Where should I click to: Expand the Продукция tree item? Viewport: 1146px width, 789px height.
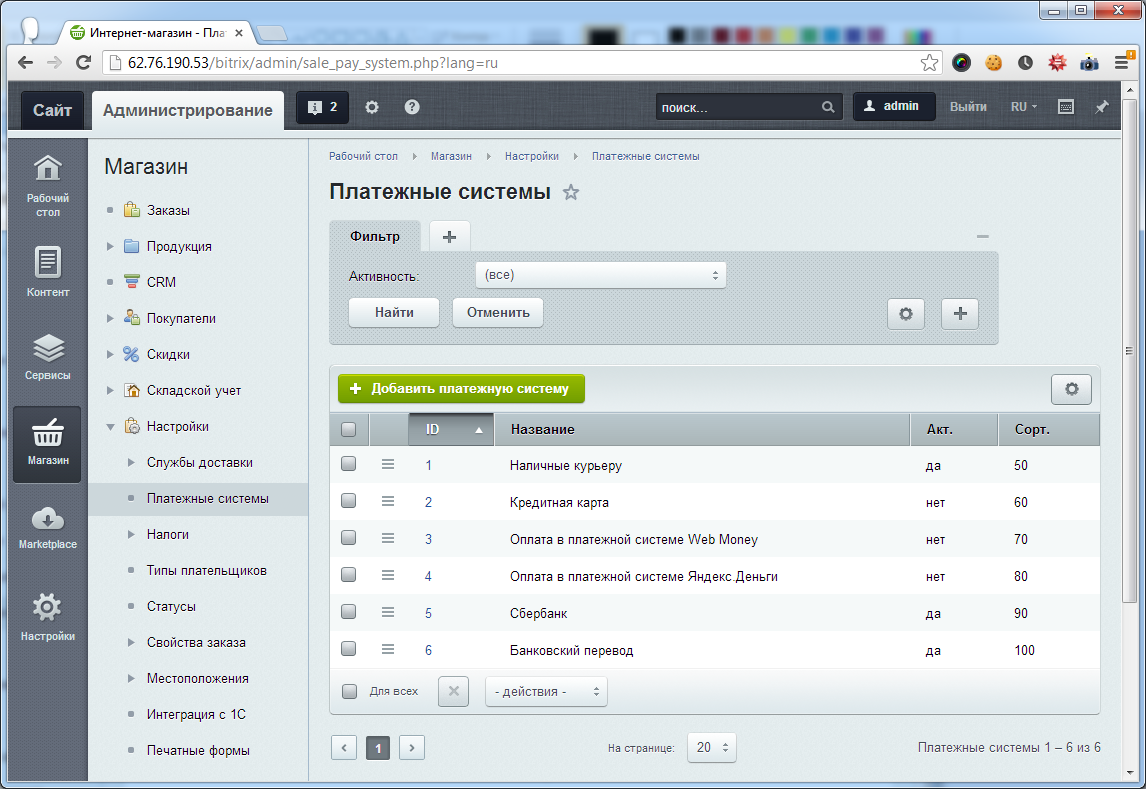(111, 246)
